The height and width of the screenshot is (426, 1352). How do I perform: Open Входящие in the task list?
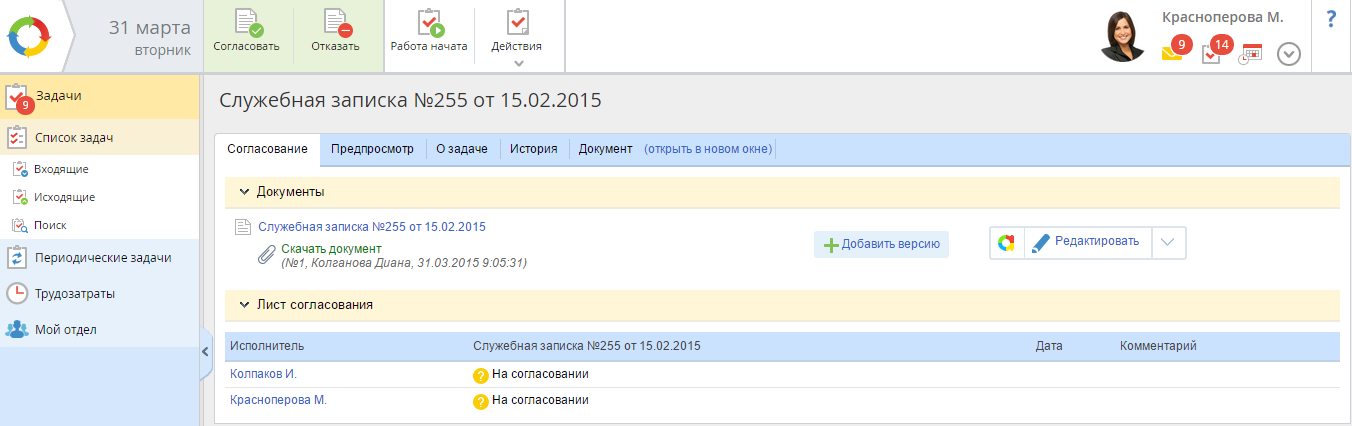(x=61, y=169)
